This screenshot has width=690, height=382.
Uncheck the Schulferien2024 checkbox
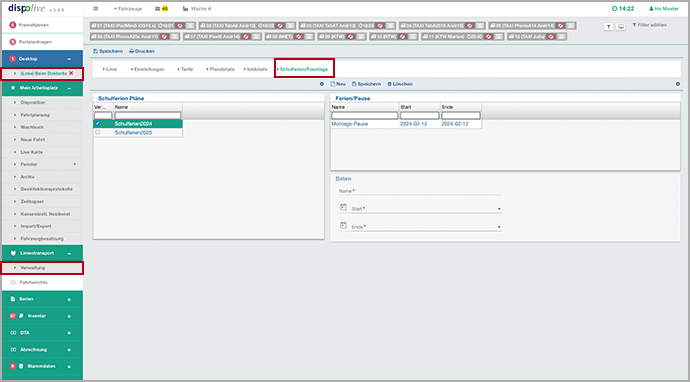pyautogui.click(x=98, y=124)
